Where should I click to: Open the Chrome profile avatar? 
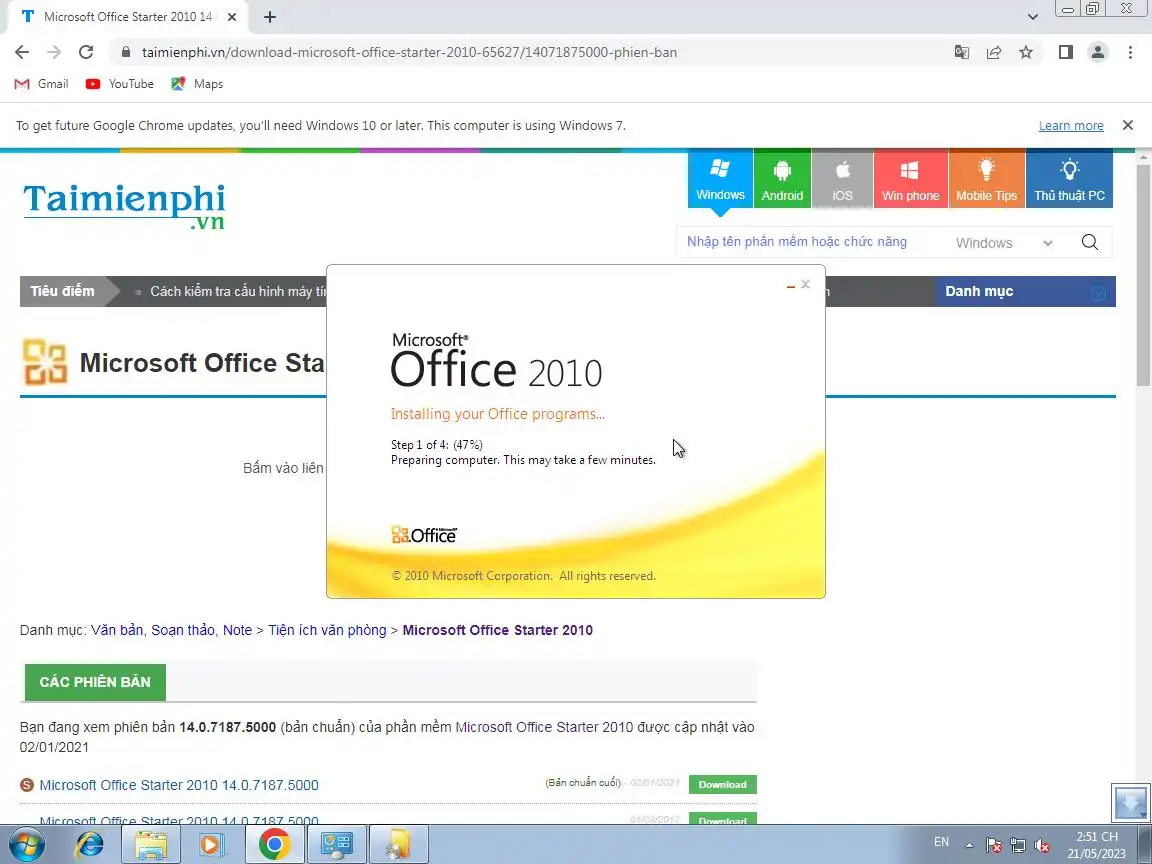pyautogui.click(x=1098, y=52)
